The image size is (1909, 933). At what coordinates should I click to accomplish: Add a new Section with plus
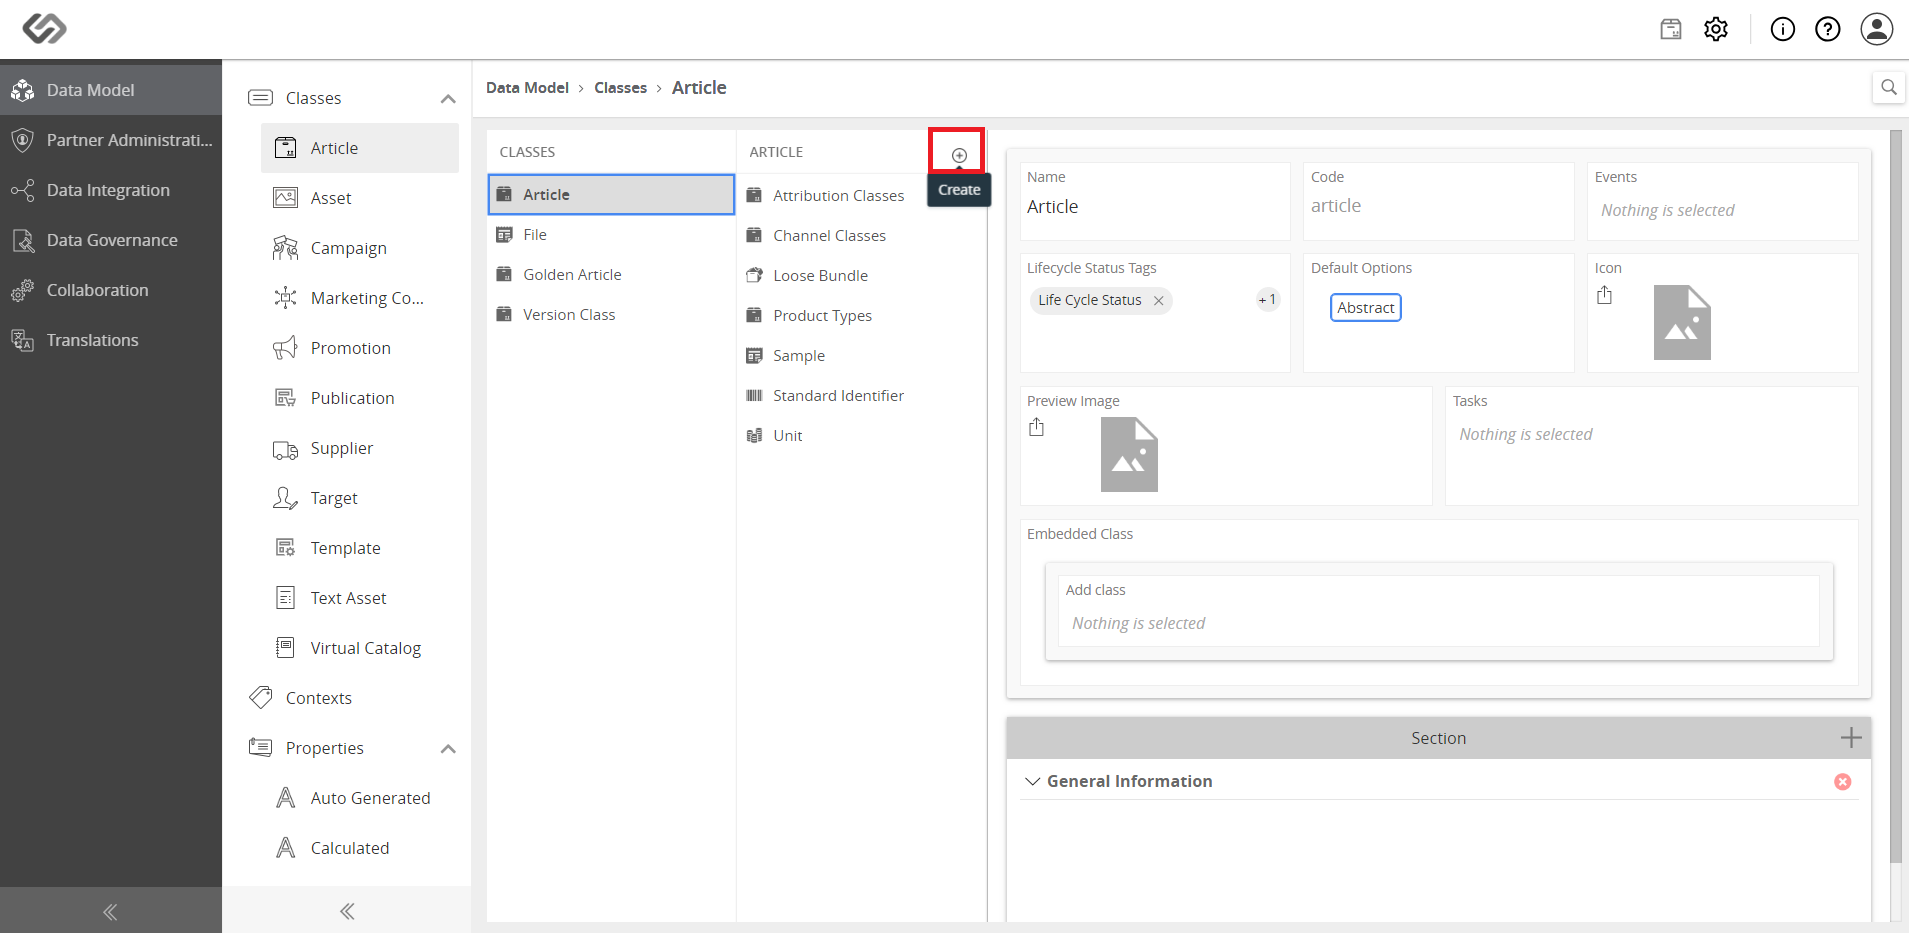tap(1851, 738)
